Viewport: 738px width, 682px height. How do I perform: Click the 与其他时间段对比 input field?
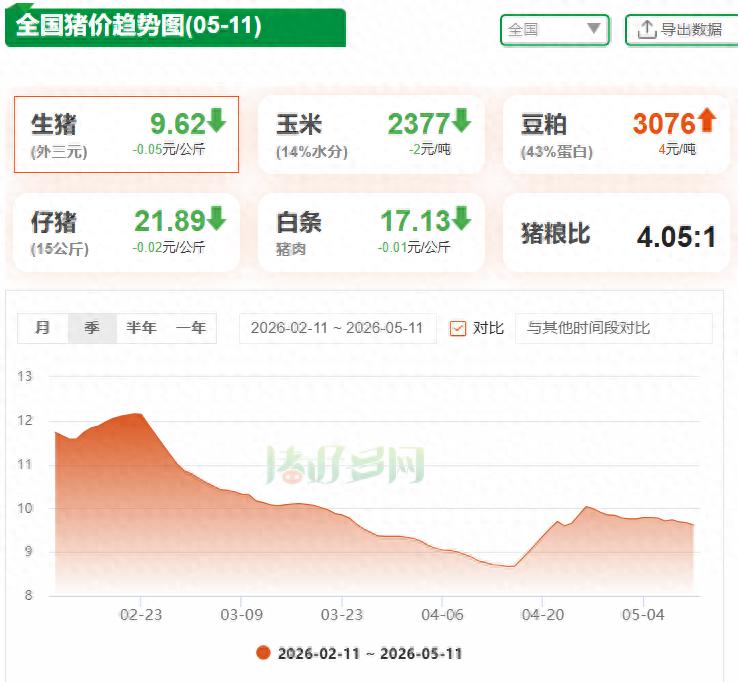pos(614,328)
